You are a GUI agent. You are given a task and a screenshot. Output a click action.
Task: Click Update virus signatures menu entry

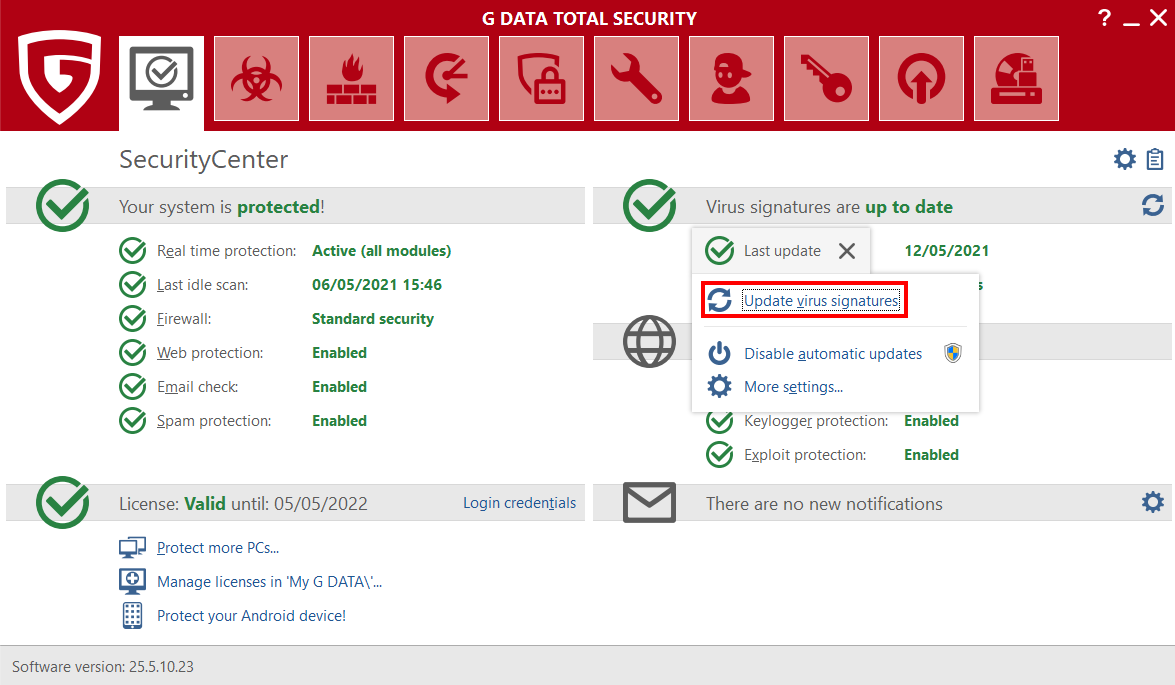820,301
